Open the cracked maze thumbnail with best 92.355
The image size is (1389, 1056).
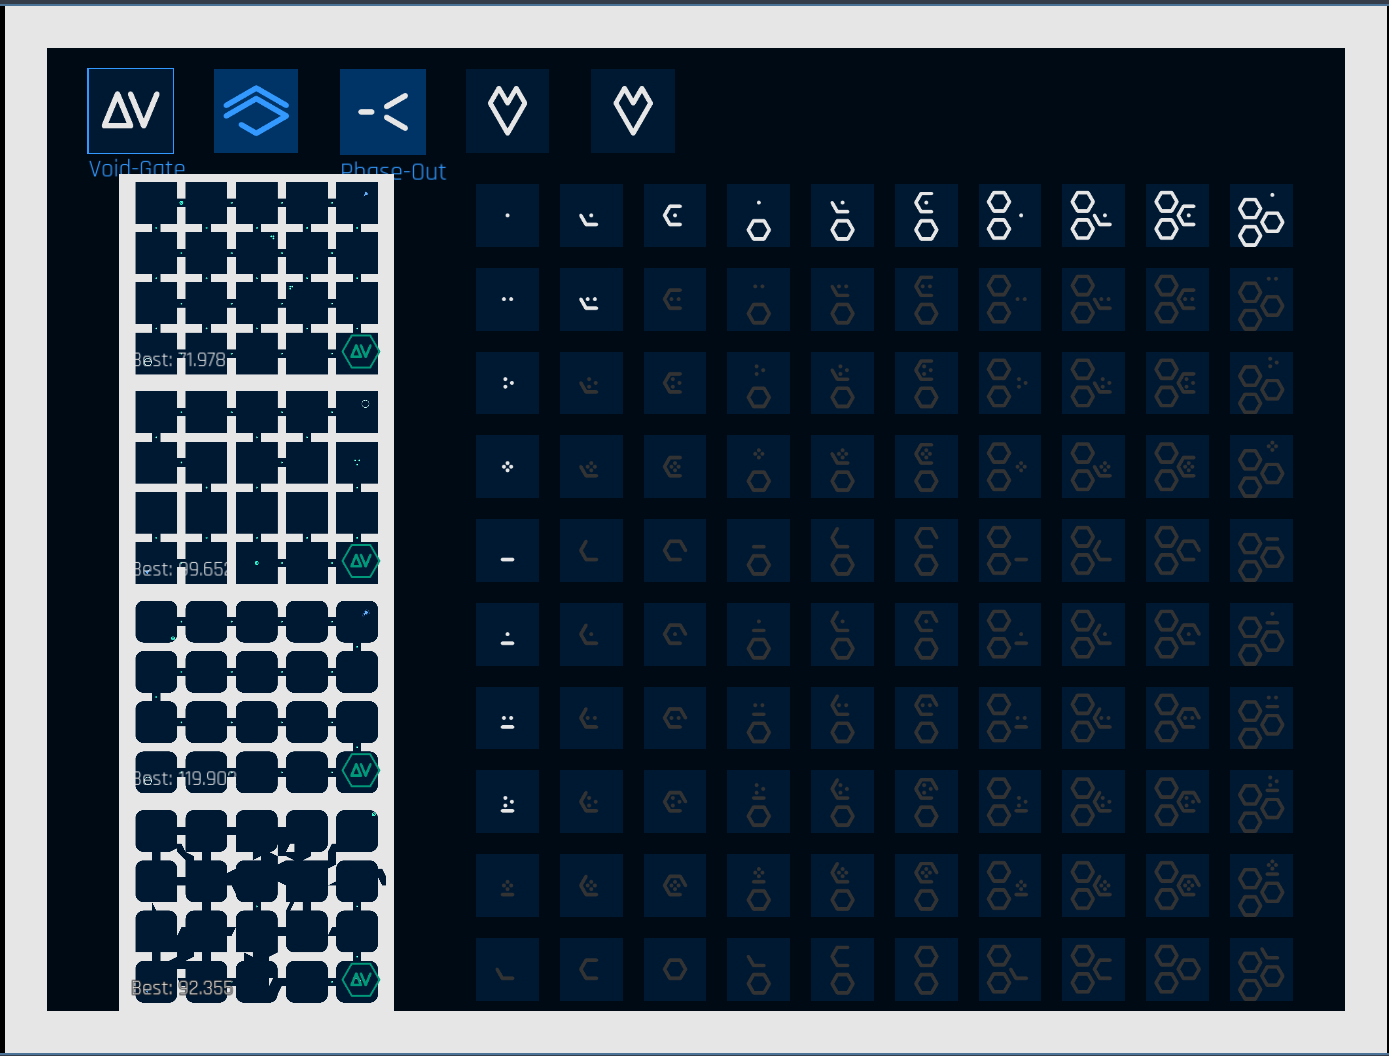pos(257,906)
